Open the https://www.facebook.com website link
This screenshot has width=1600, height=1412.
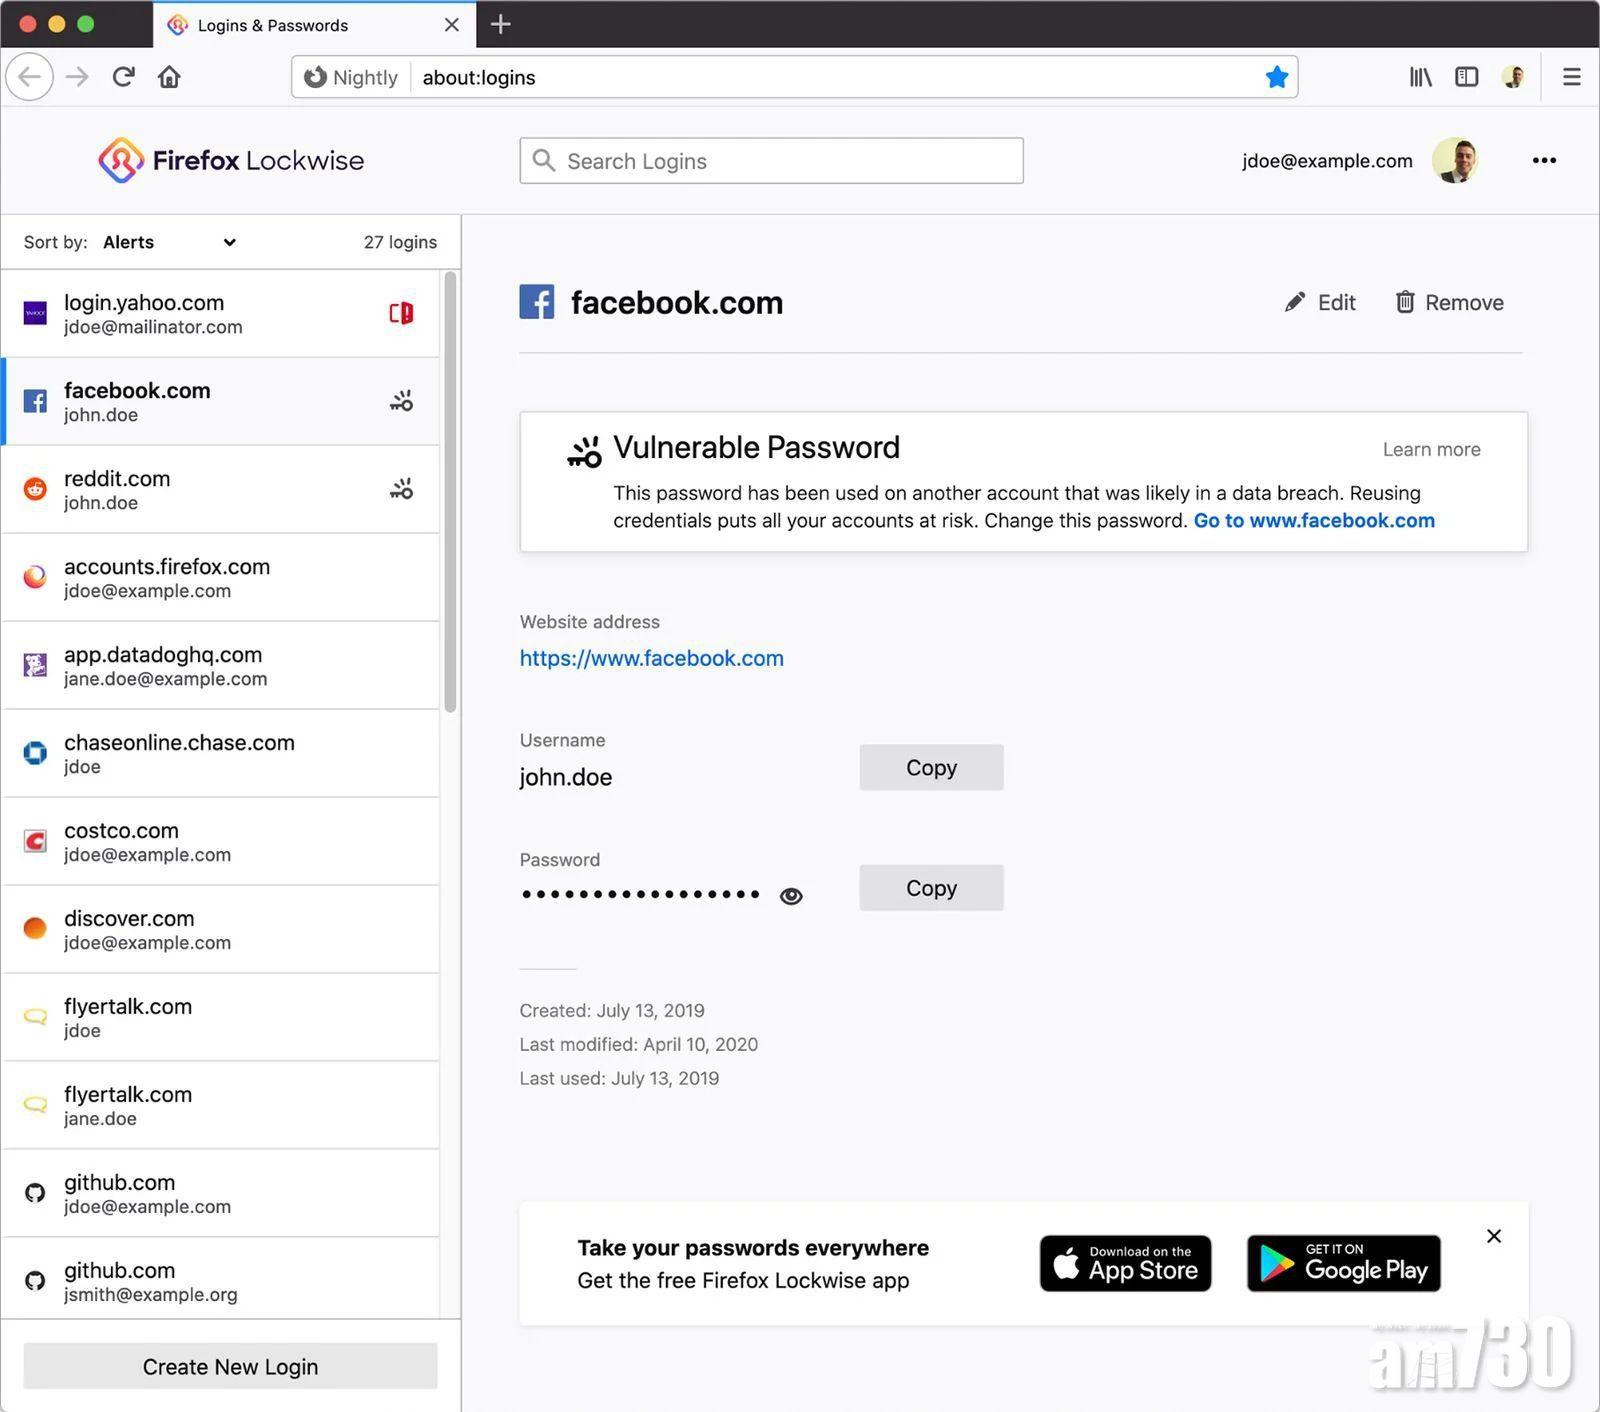[x=651, y=658]
